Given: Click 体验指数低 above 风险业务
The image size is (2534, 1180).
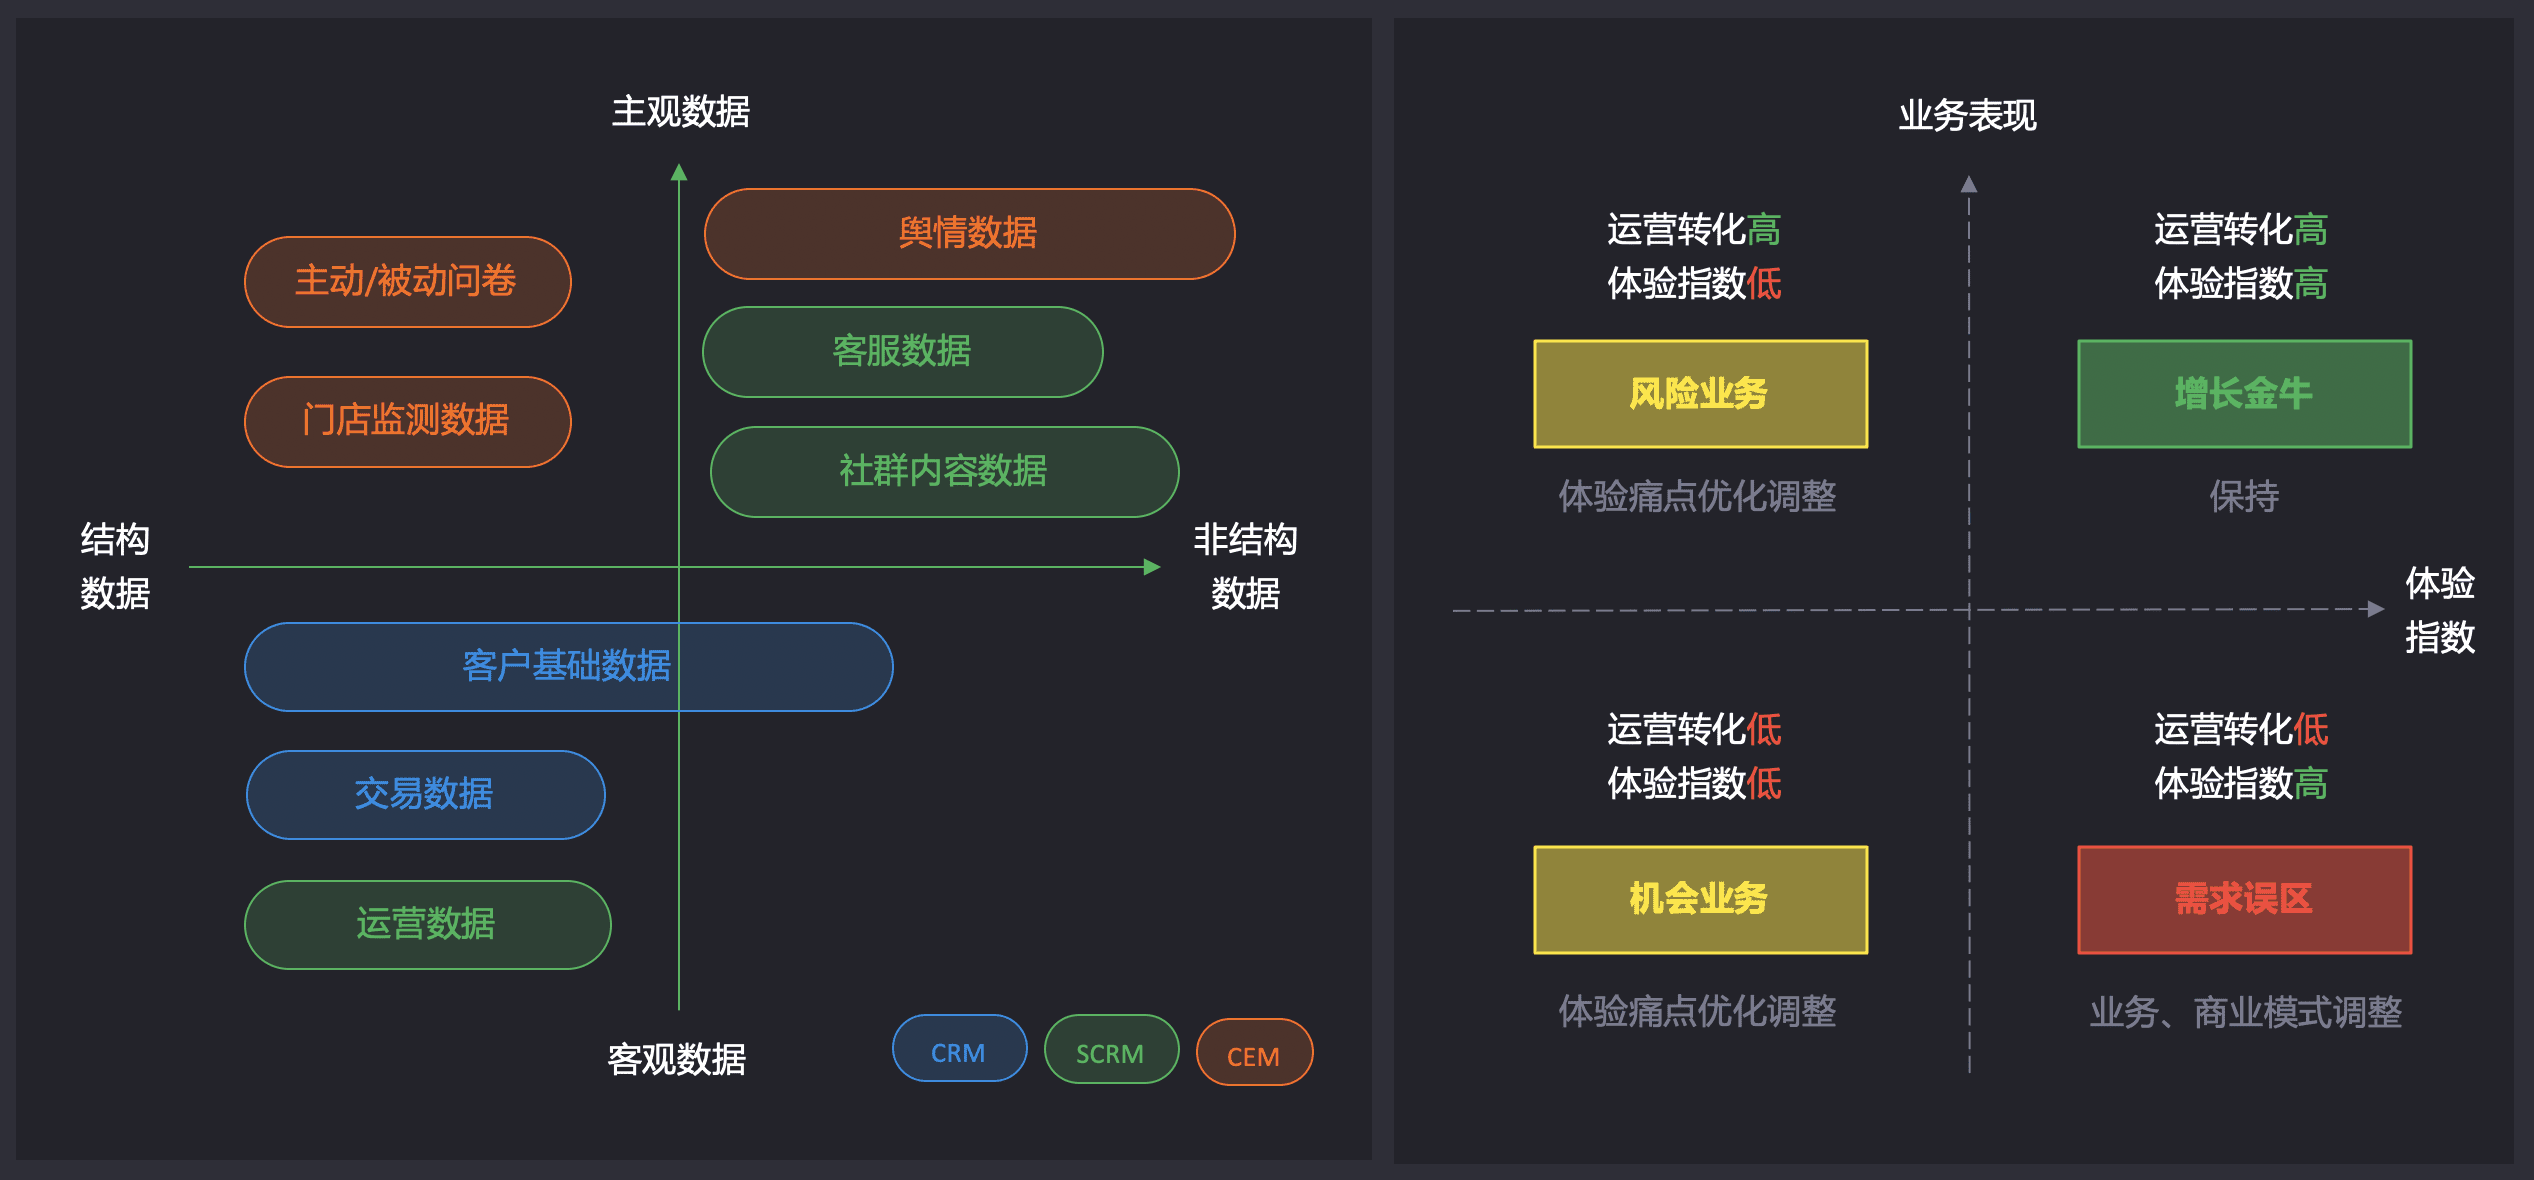Looking at the screenshot, I should (x=1694, y=284).
